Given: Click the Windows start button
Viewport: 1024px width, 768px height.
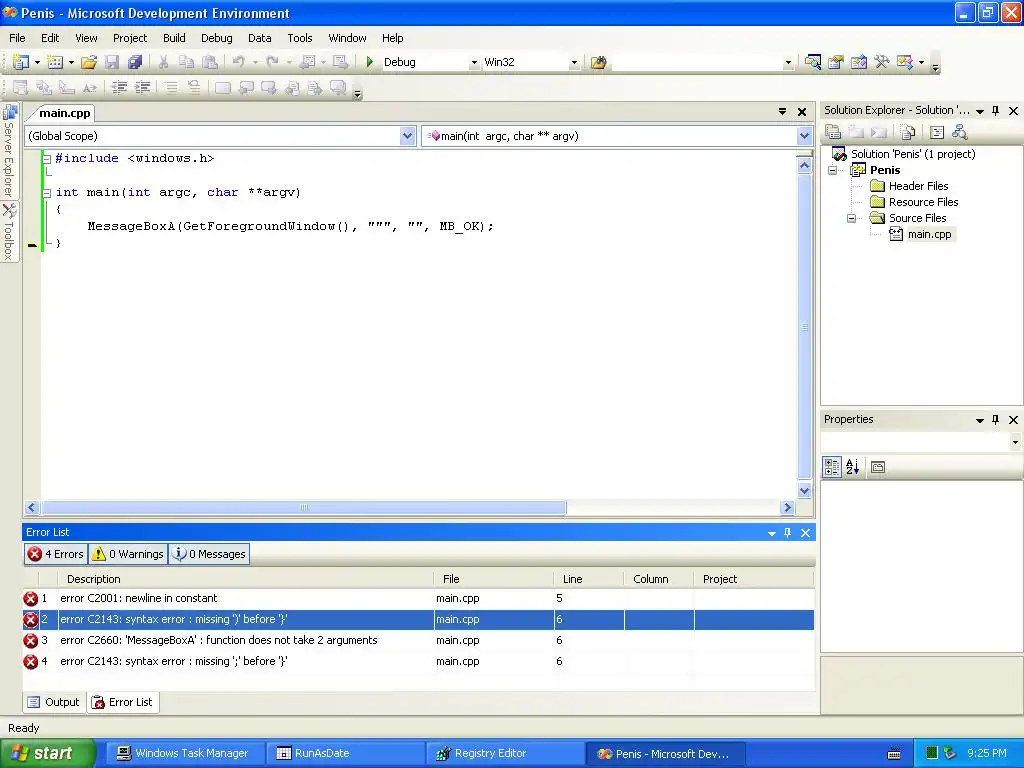Looking at the screenshot, I should (47, 753).
